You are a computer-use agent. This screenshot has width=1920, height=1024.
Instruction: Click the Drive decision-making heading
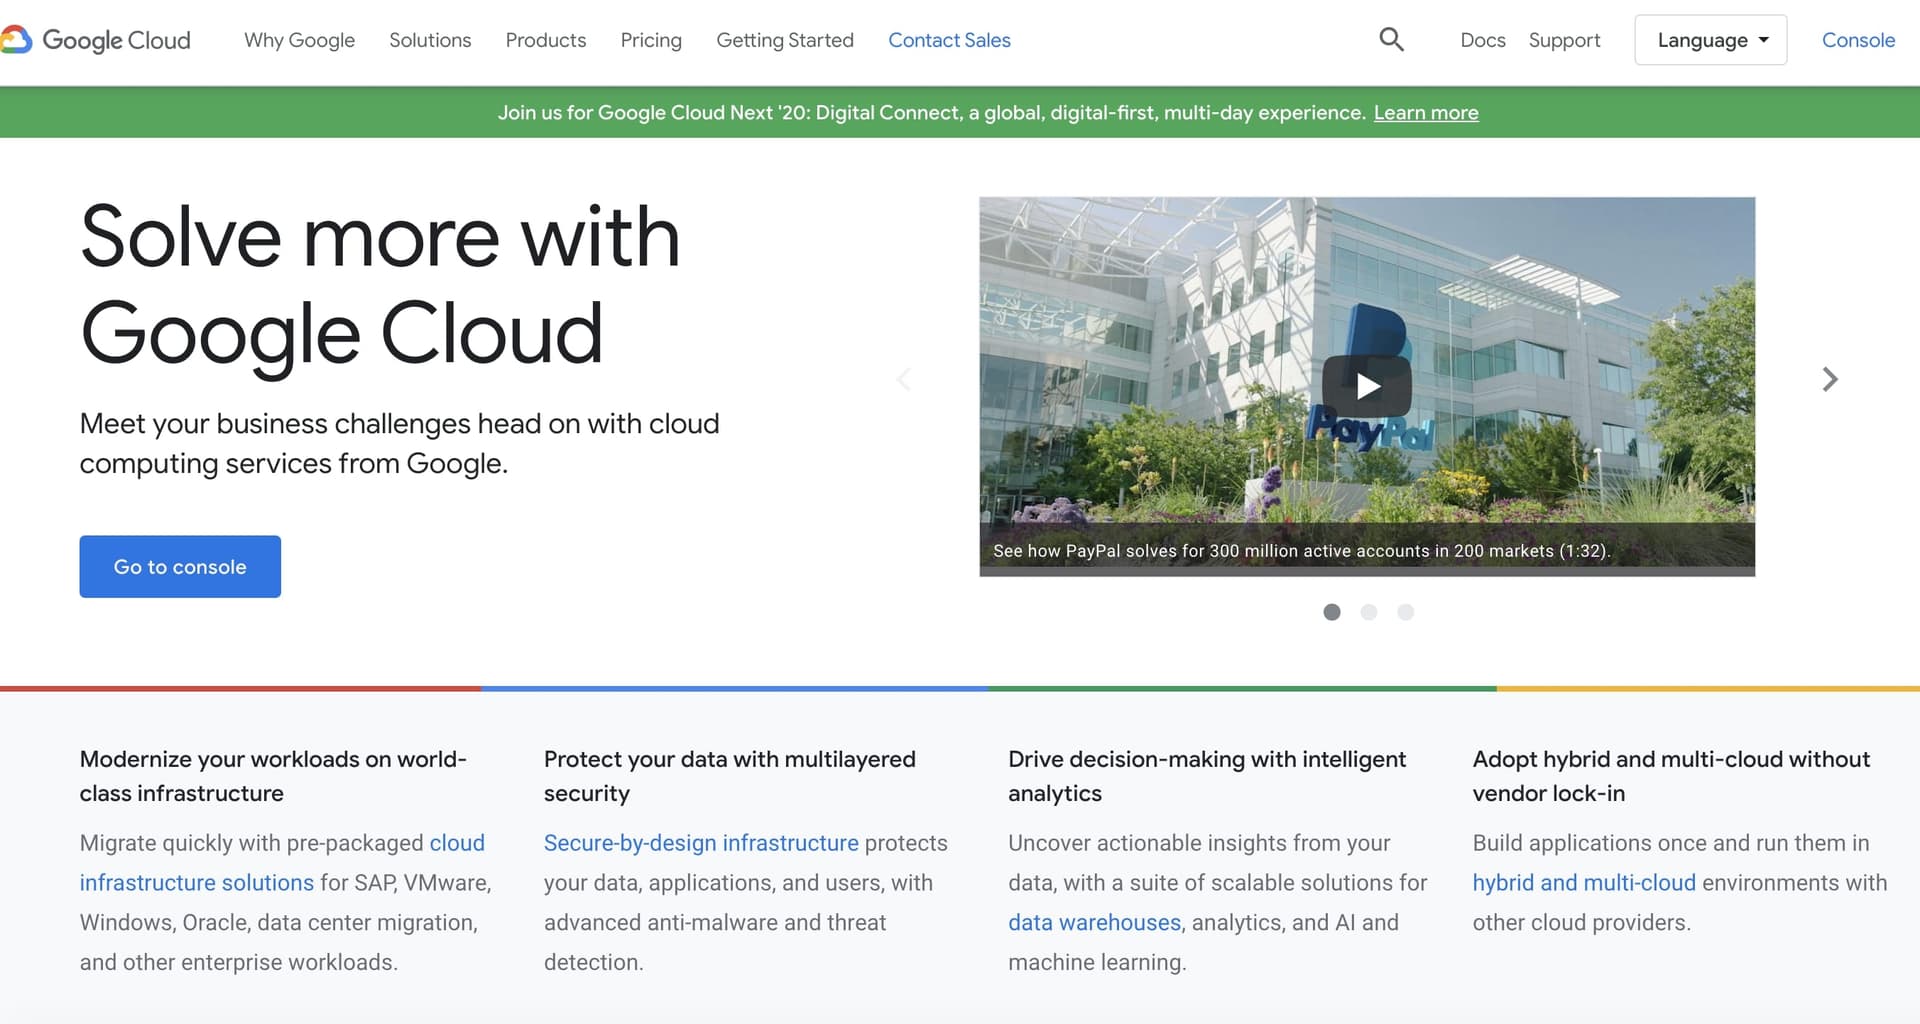click(1207, 776)
